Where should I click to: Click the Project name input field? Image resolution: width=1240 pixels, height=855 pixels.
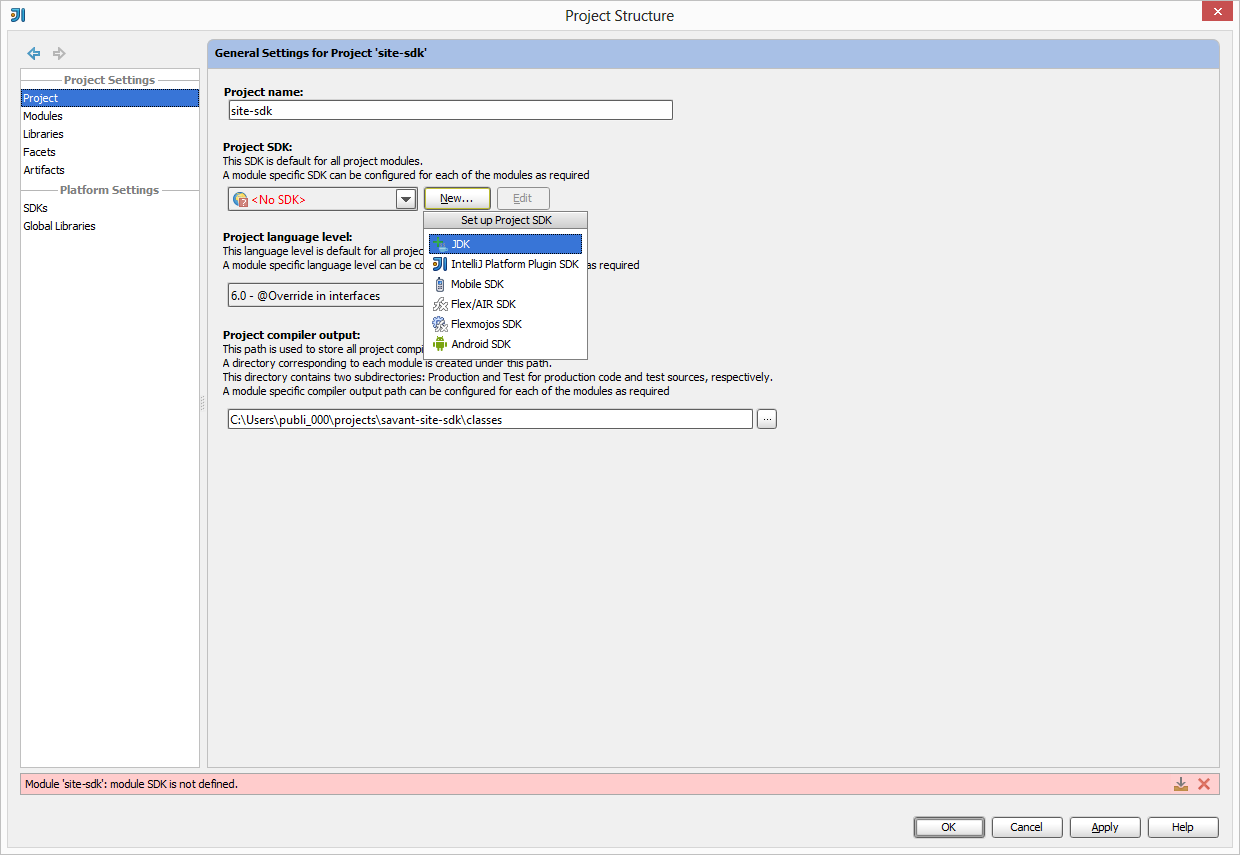click(450, 111)
